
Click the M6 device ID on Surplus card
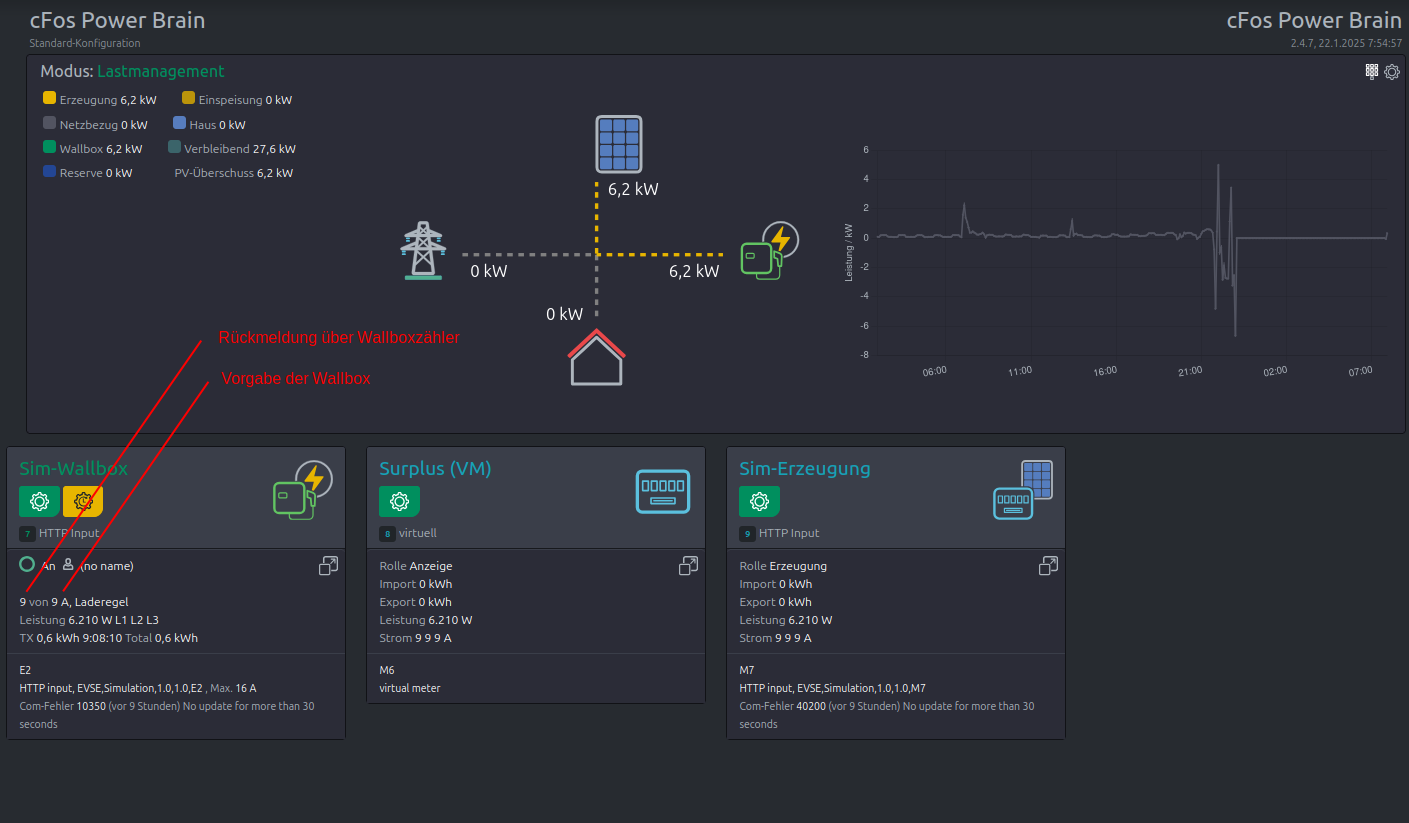click(387, 670)
